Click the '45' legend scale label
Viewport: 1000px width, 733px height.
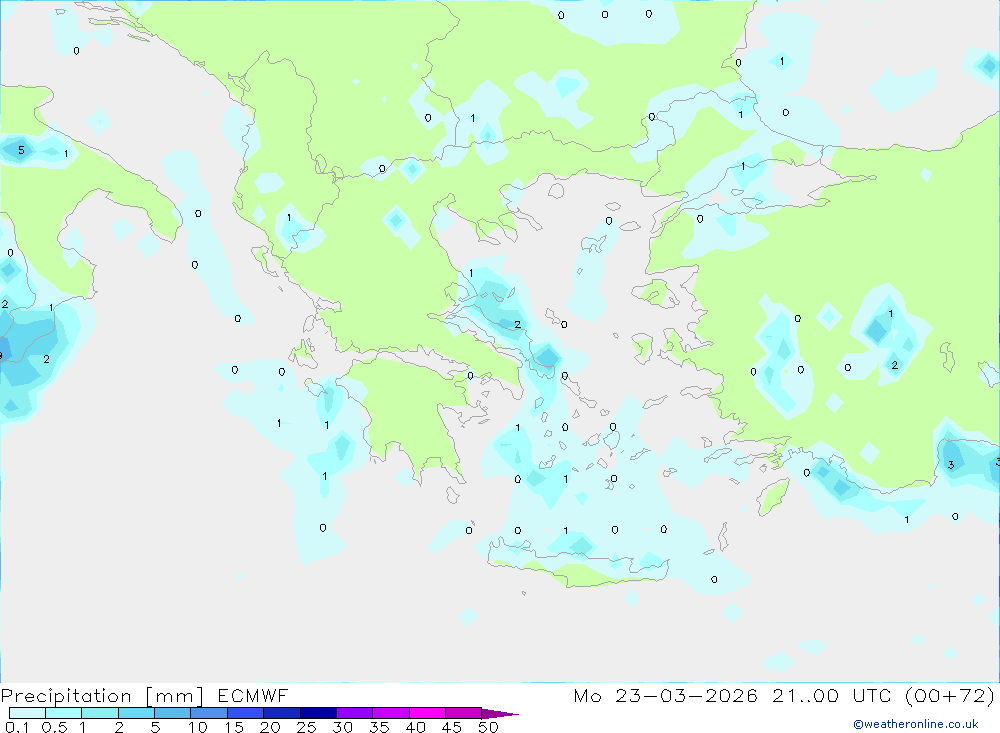tap(452, 727)
